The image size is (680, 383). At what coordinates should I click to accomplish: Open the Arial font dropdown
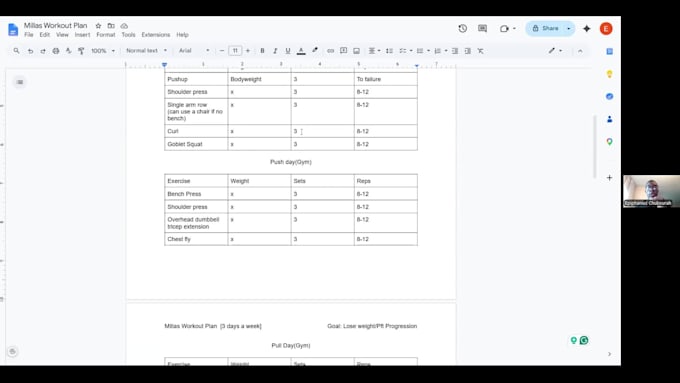coord(194,51)
